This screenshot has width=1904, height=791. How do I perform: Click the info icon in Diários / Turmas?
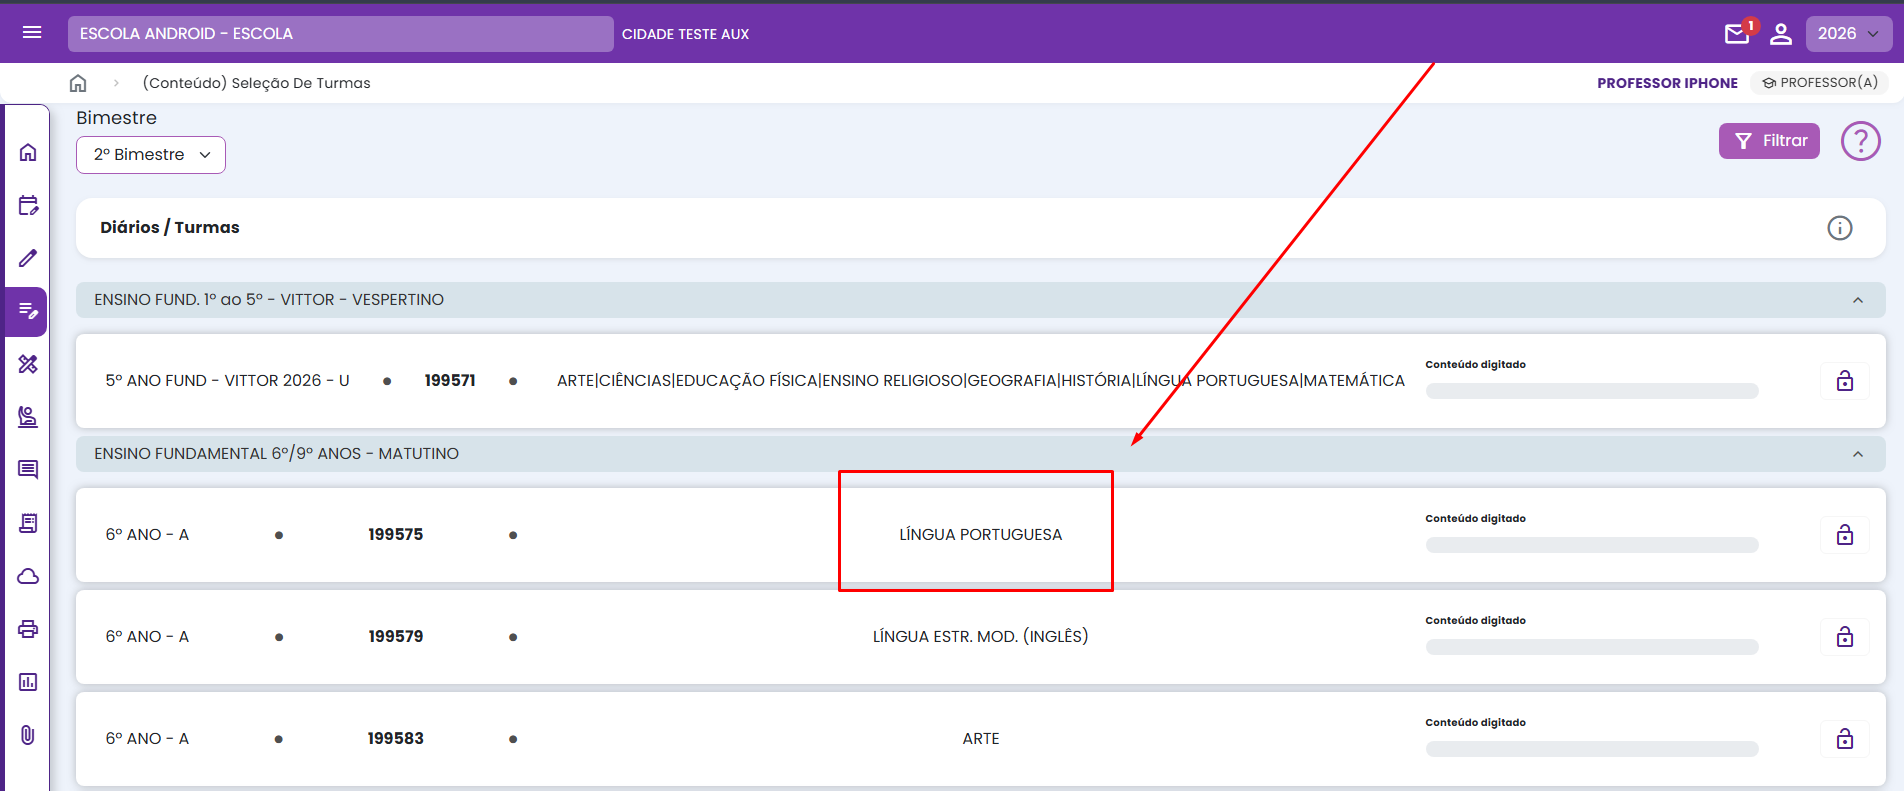click(x=1839, y=228)
